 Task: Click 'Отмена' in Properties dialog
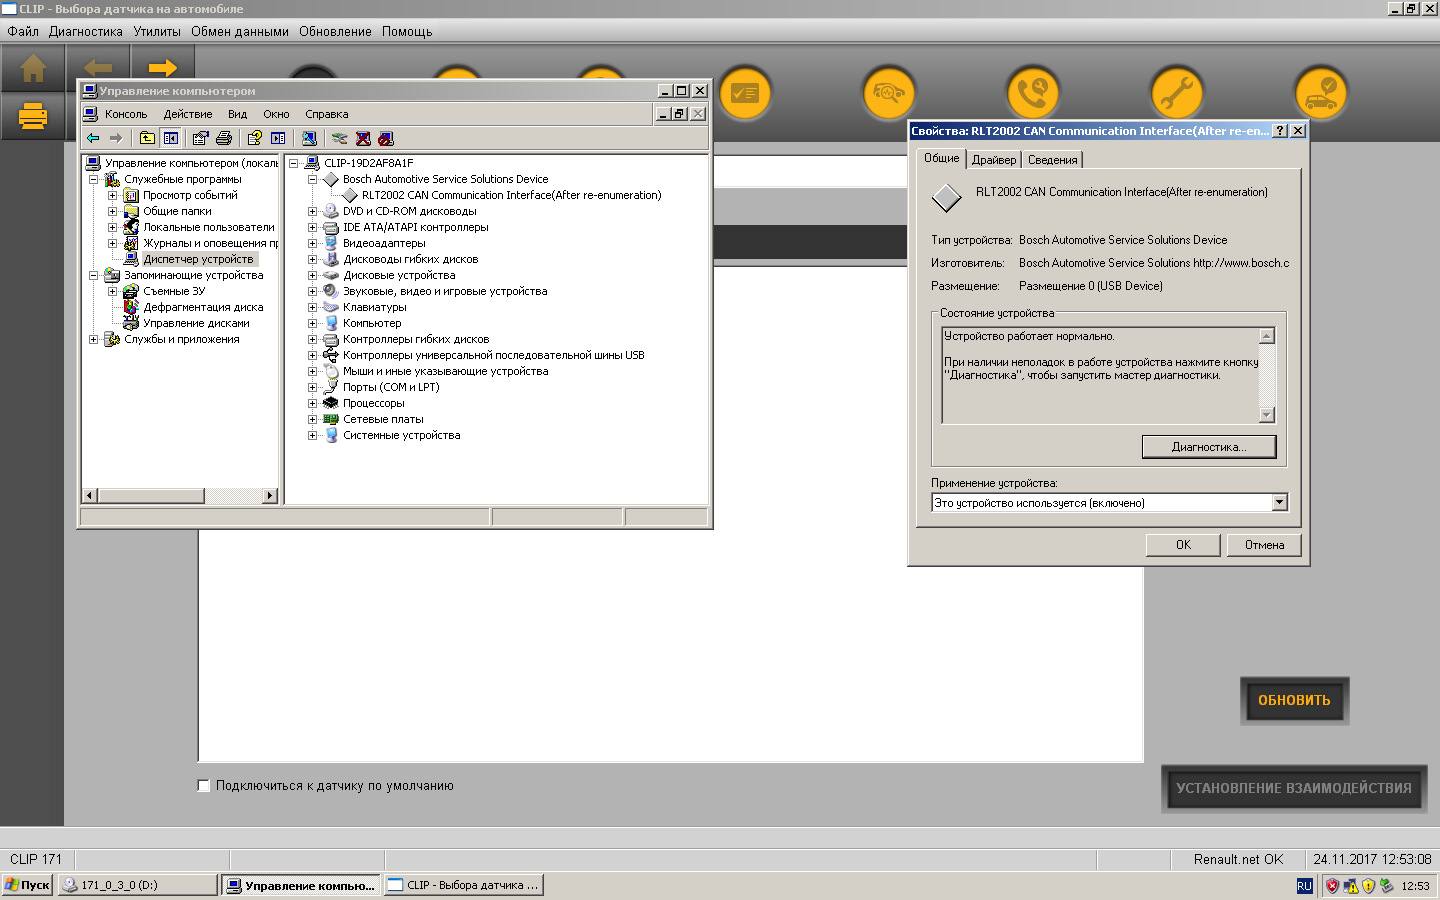1264,545
